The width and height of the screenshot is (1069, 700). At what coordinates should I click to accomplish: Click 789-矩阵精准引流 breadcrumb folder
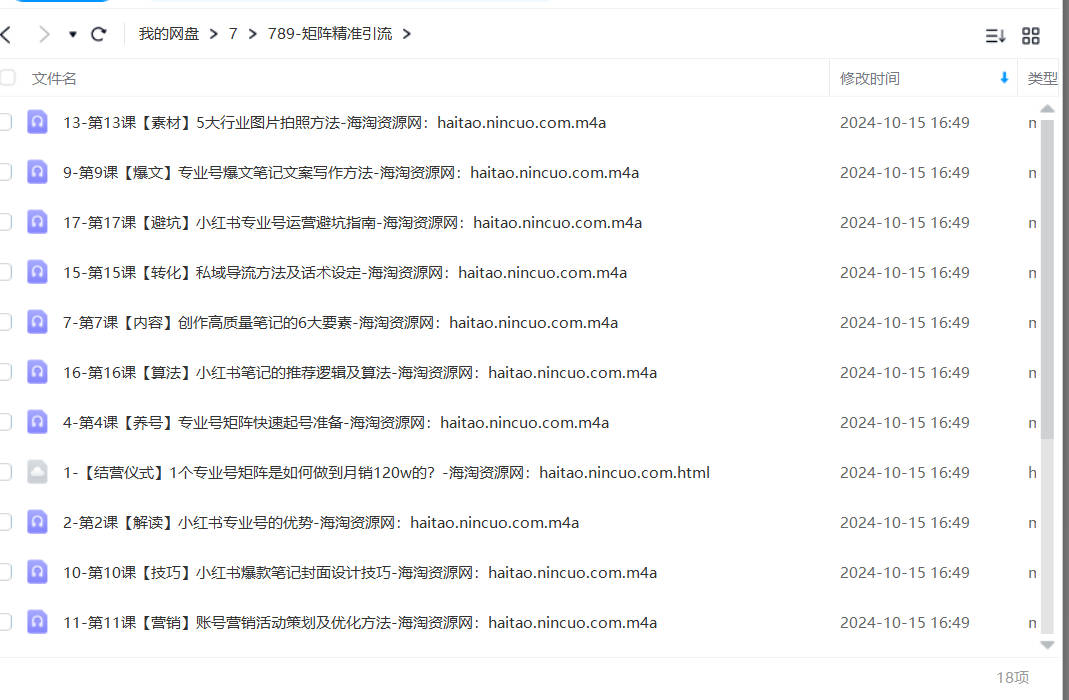(x=330, y=34)
